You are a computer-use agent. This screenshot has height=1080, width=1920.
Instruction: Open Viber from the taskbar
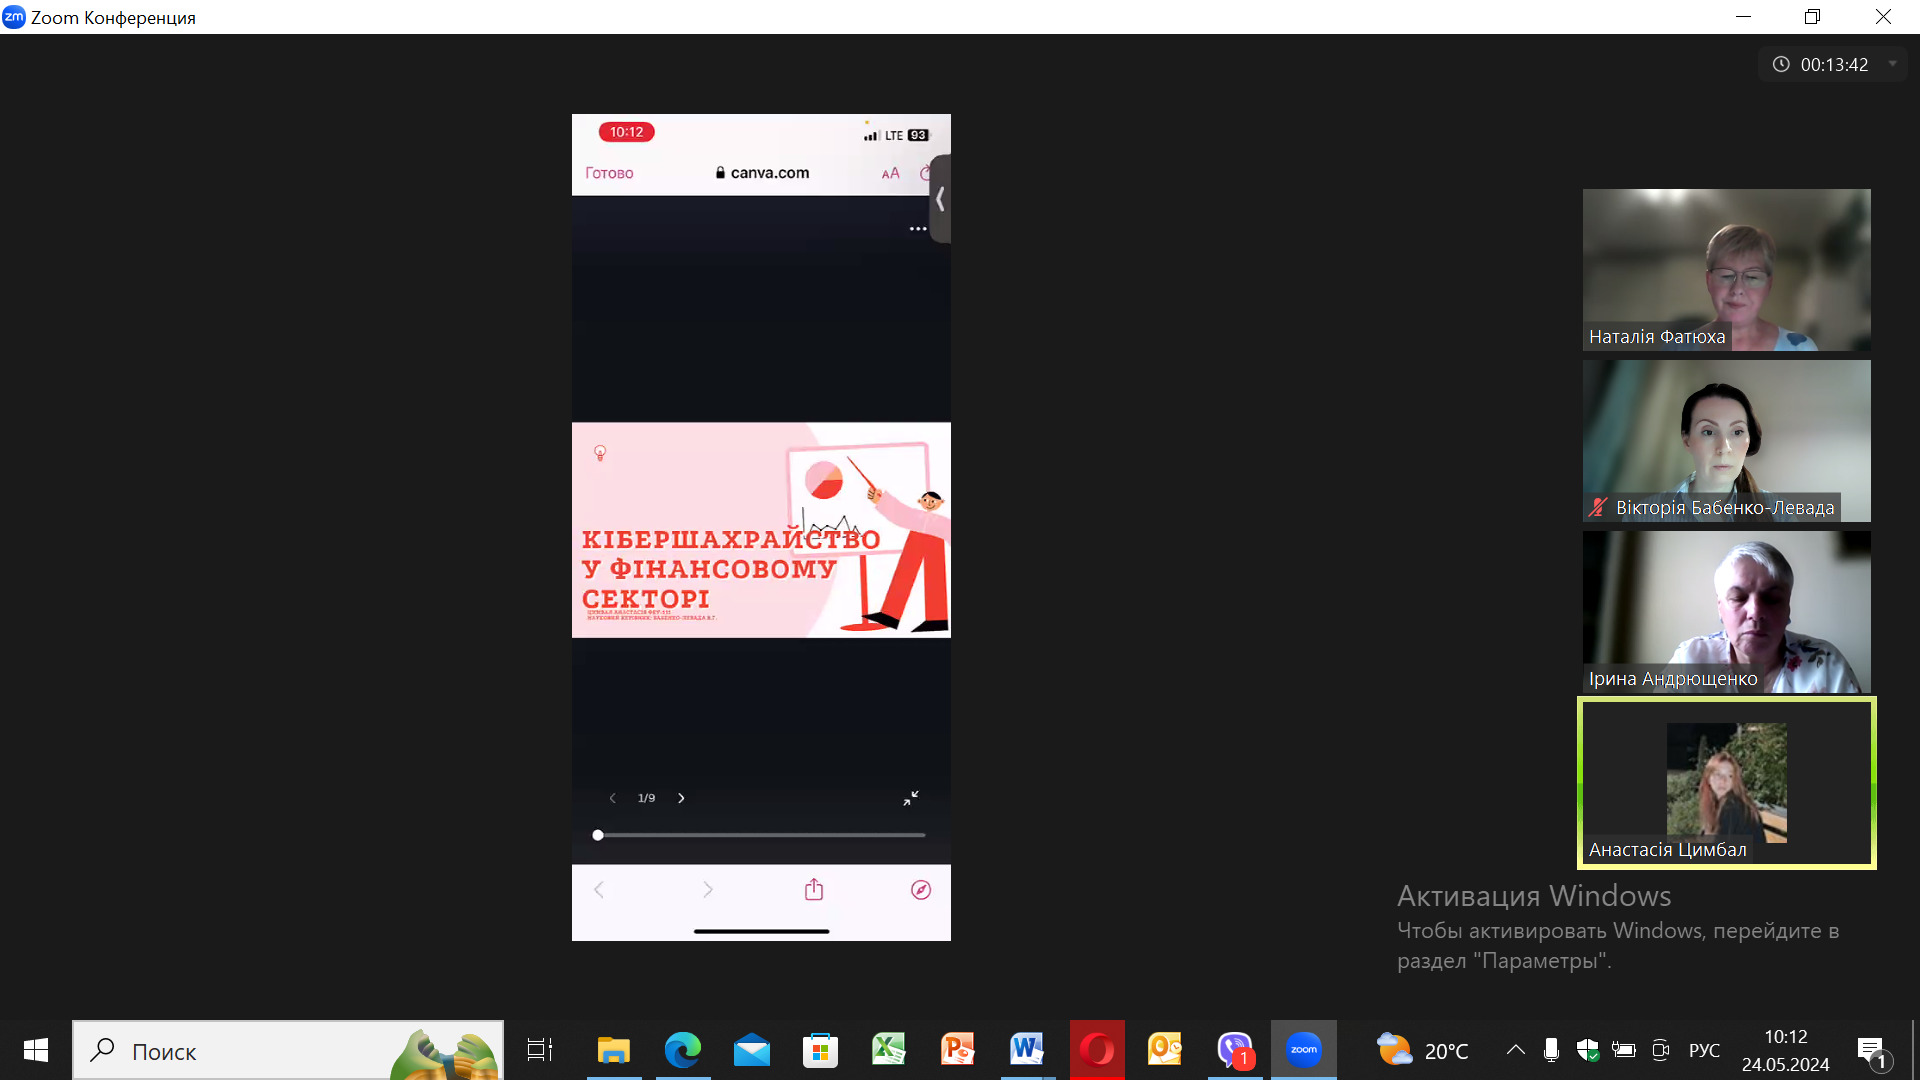pos(1235,1050)
